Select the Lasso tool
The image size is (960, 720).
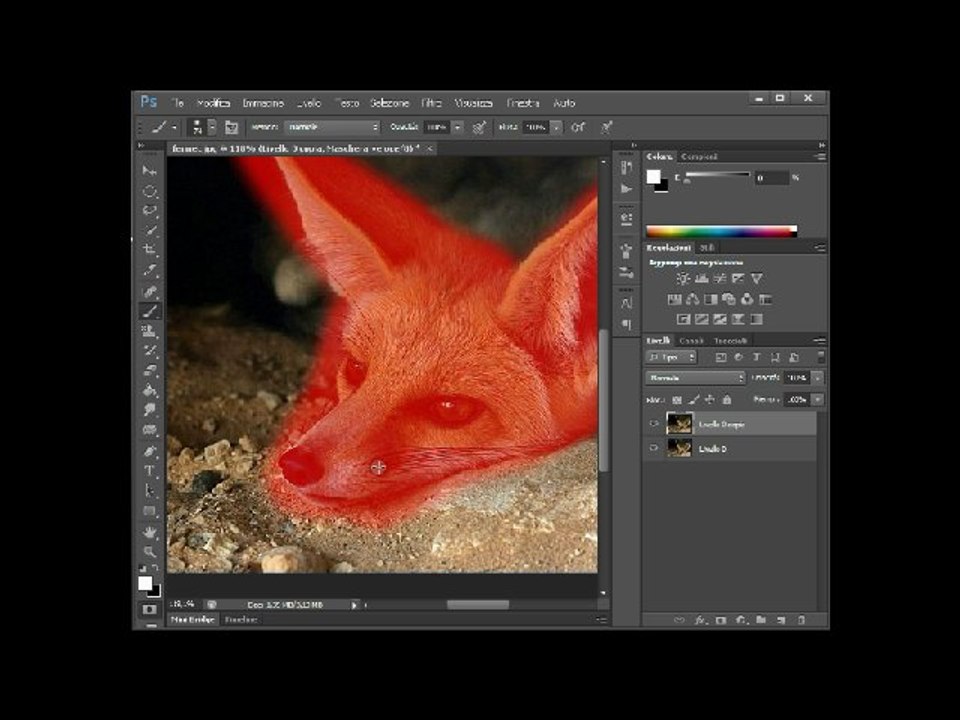click(149, 211)
